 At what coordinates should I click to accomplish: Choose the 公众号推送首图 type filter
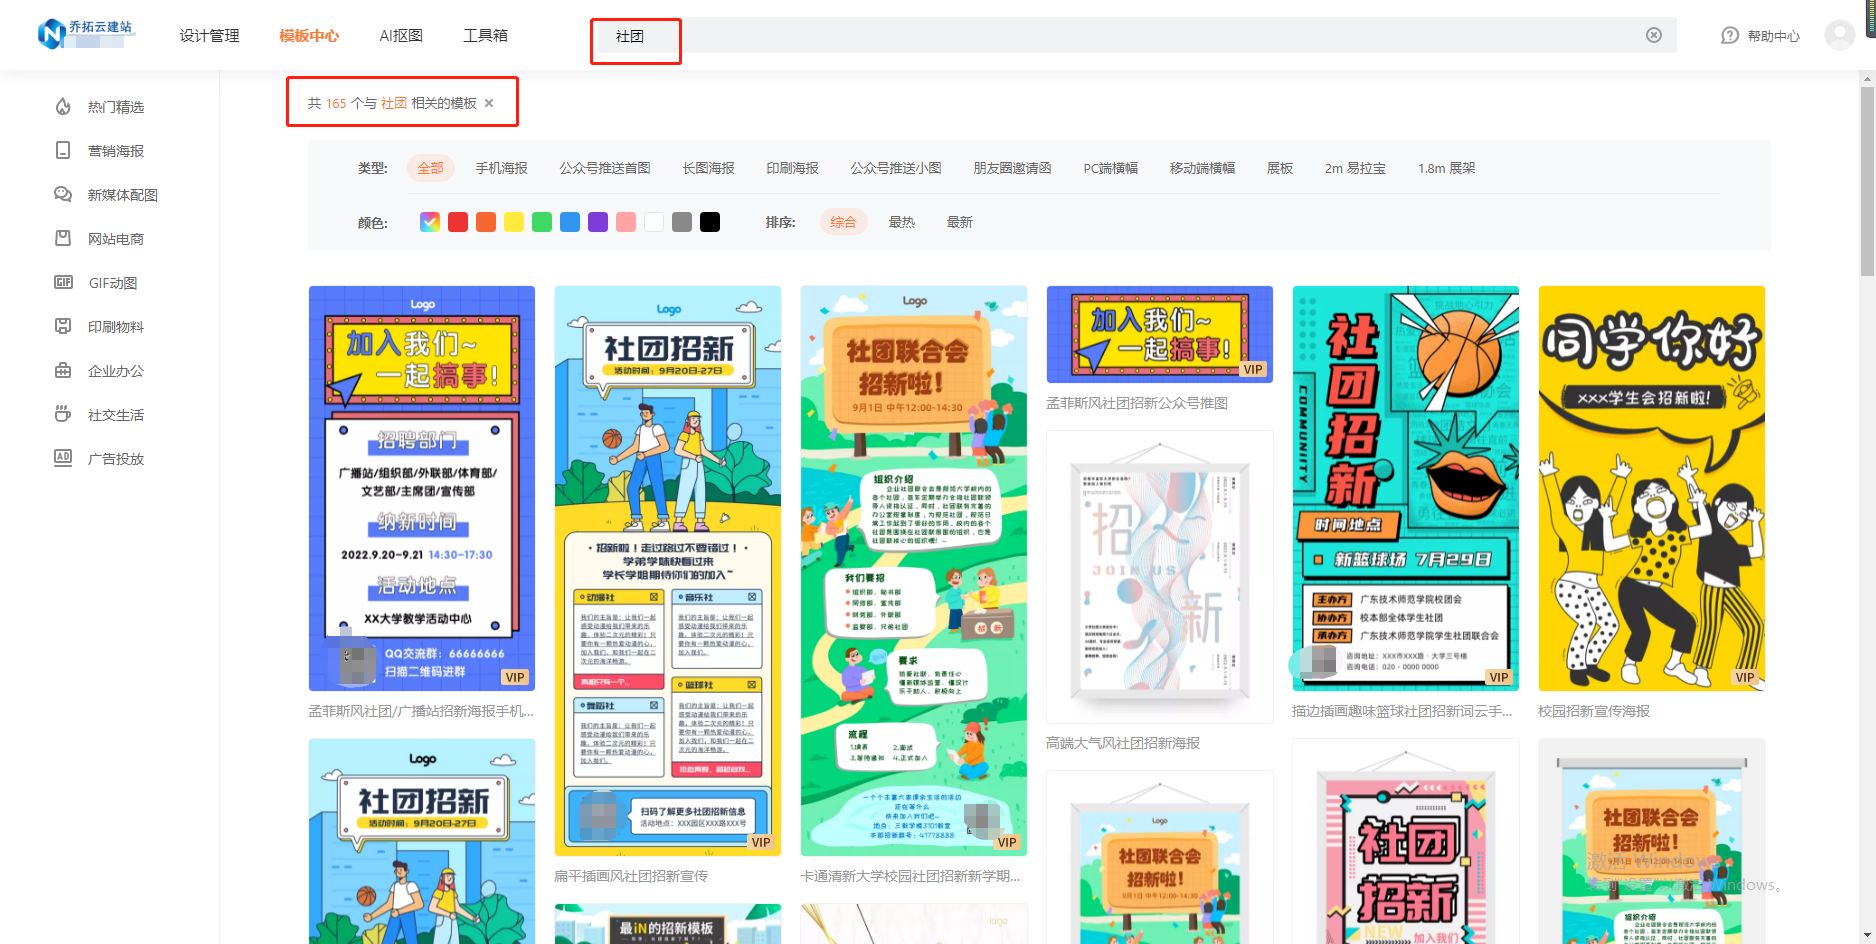(x=605, y=167)
